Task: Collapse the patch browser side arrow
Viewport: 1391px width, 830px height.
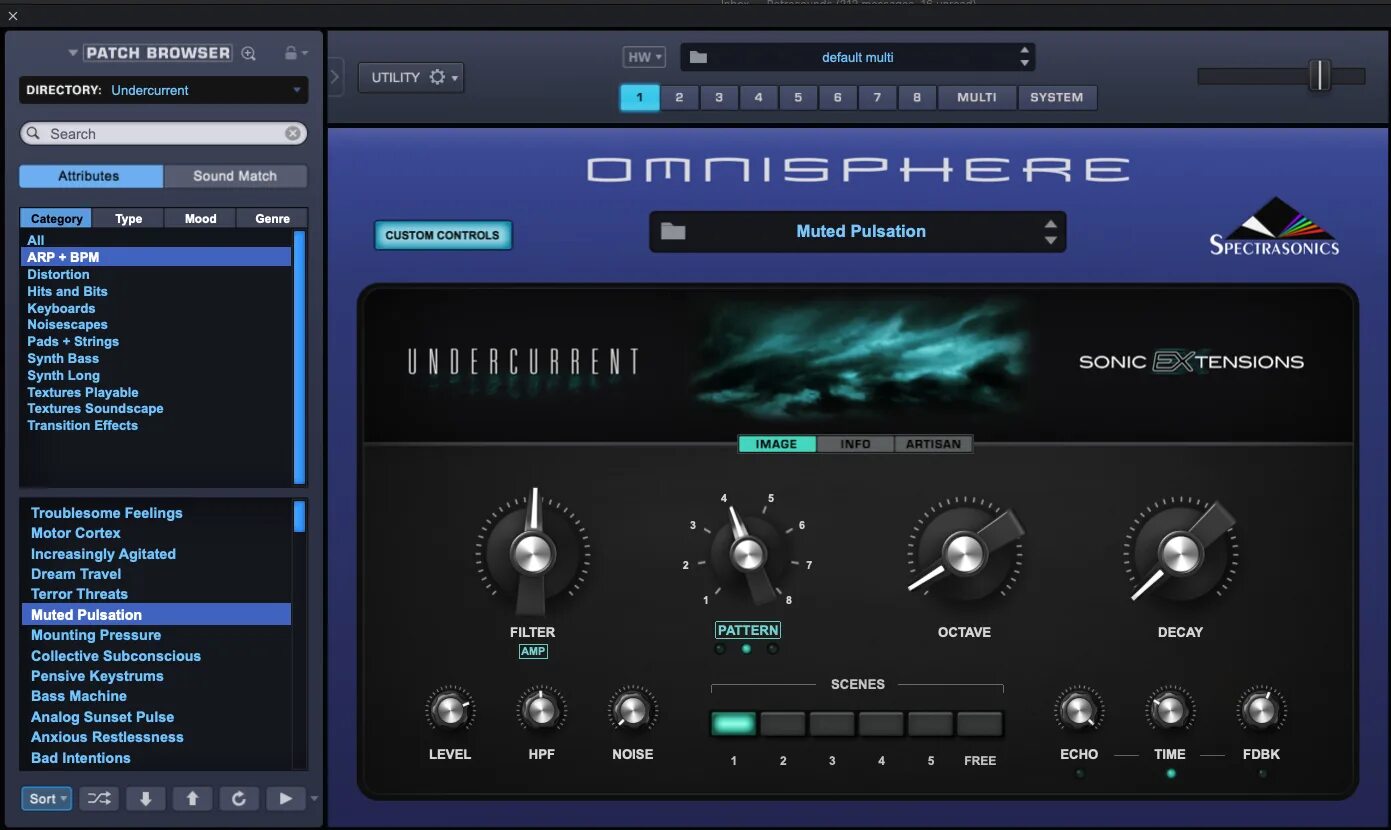Action: coord(335,77)
